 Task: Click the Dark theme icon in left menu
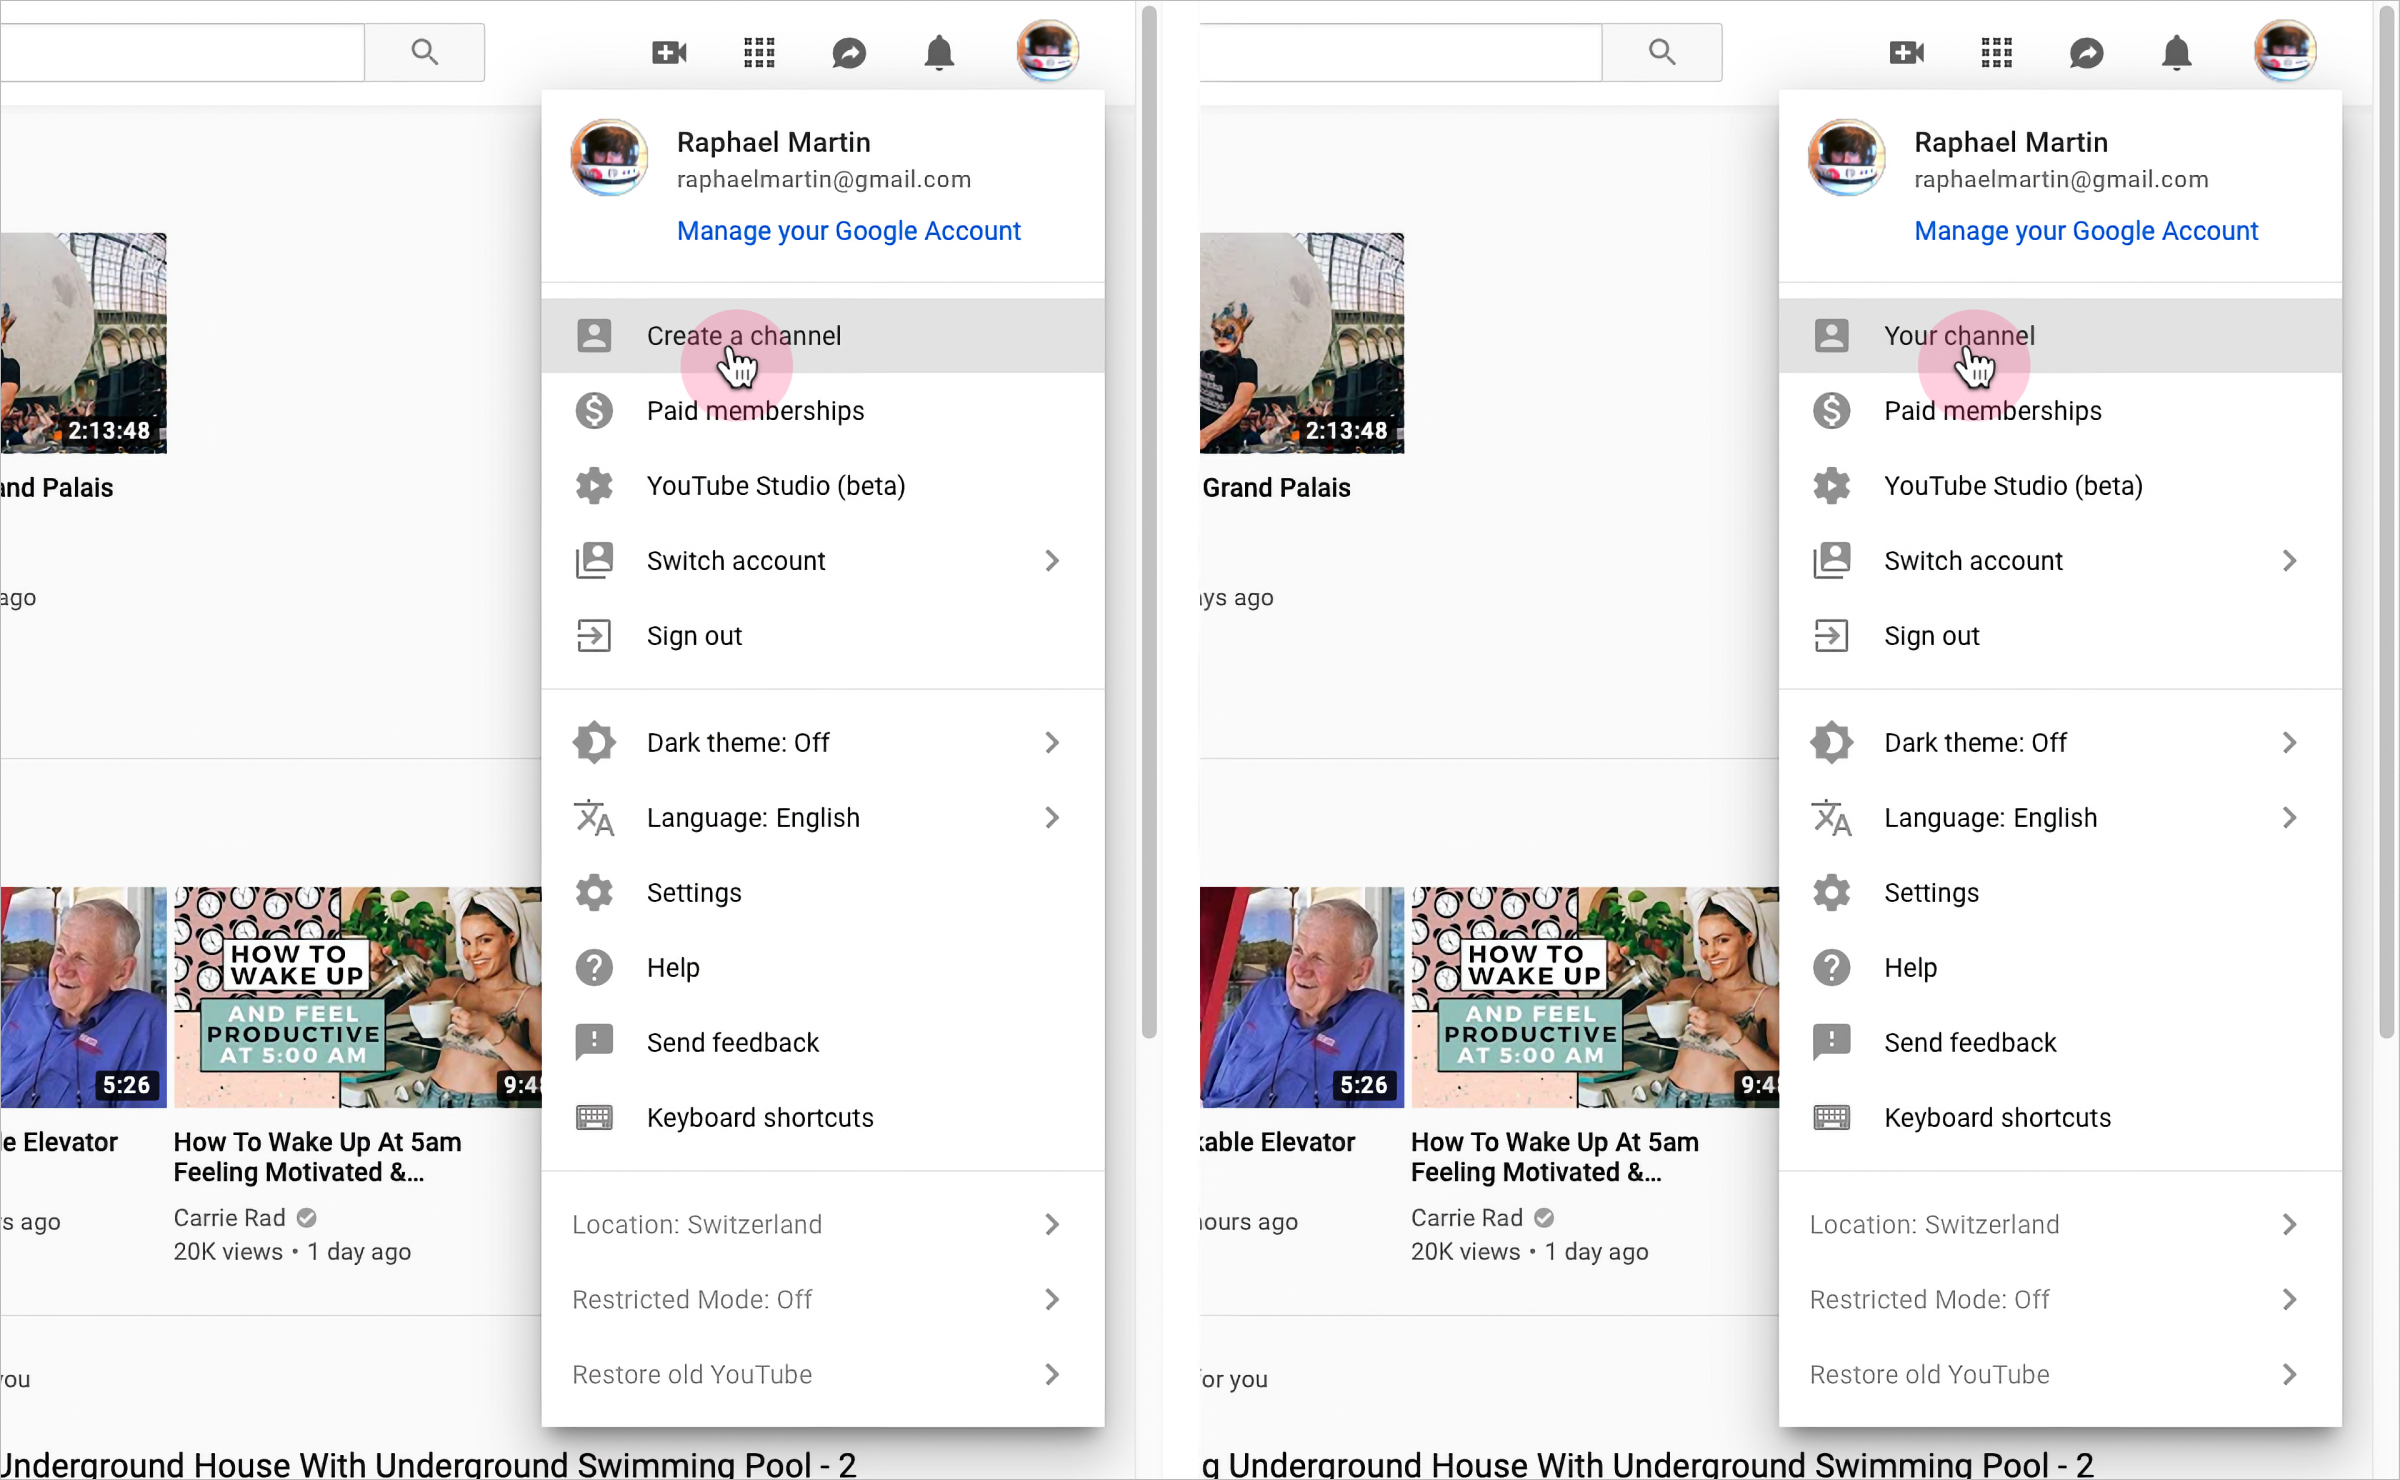click(594, 743)
